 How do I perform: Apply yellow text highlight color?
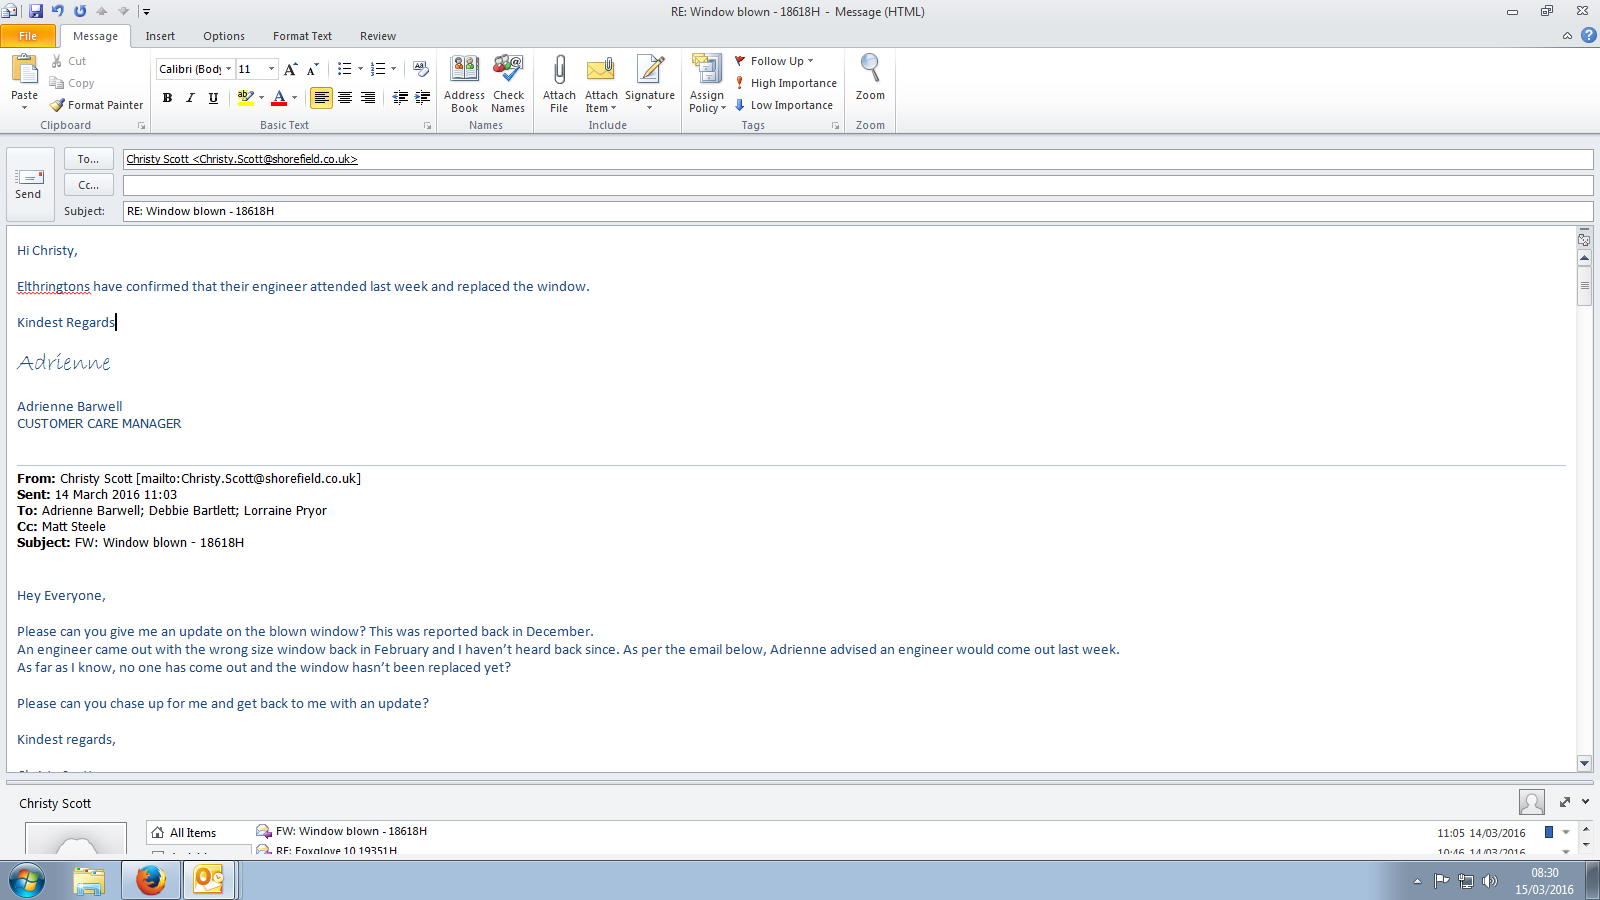pyautogui.click(x=245, y=97)
